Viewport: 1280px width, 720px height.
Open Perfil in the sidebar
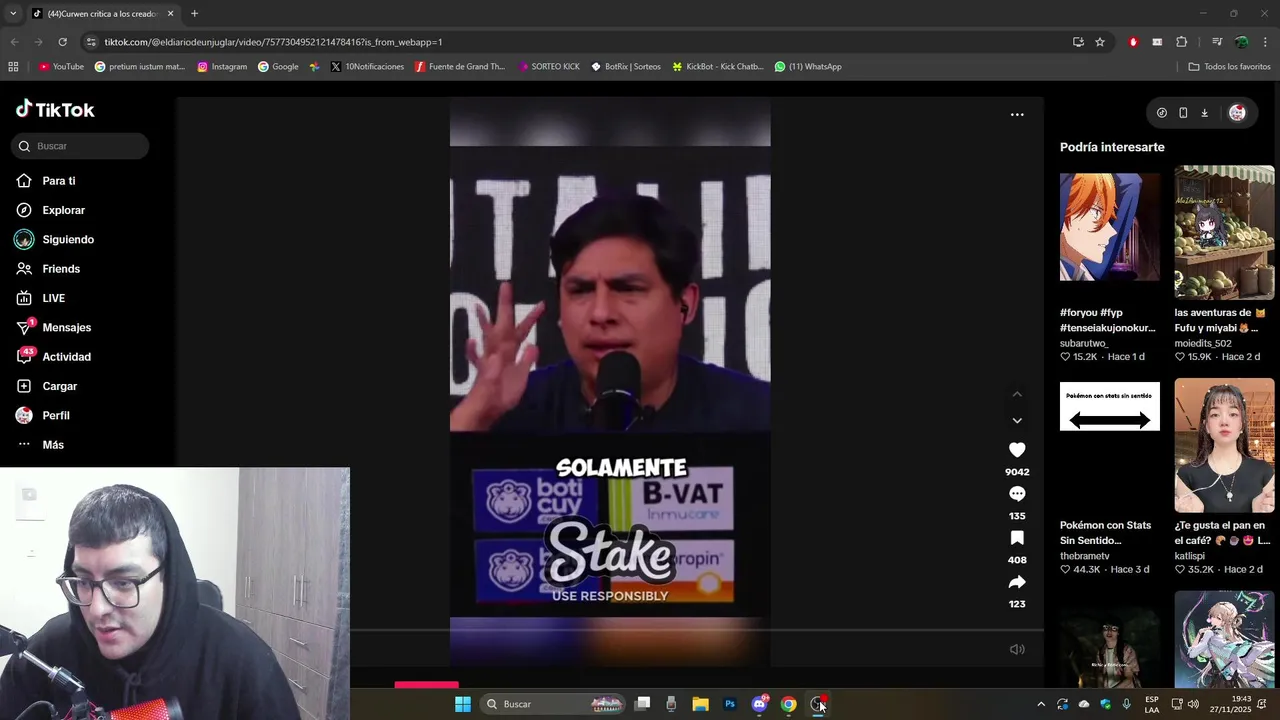pos(56,416)
